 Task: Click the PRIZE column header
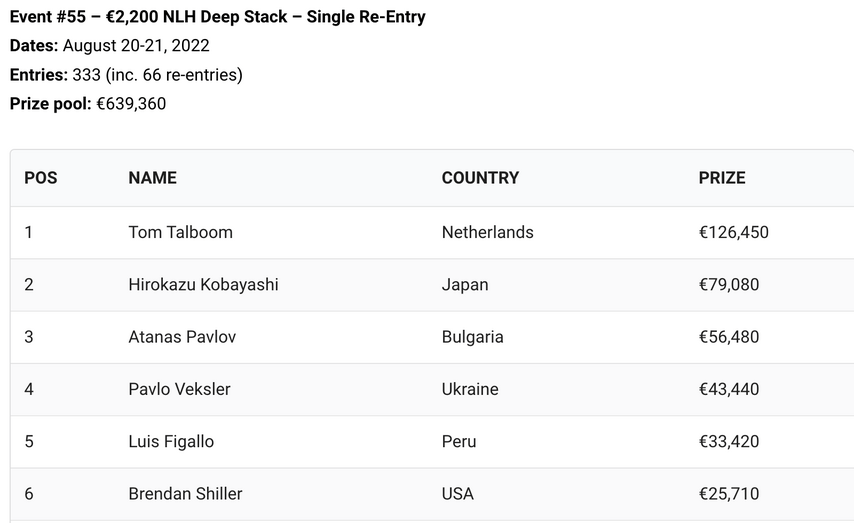coord(722,178)
